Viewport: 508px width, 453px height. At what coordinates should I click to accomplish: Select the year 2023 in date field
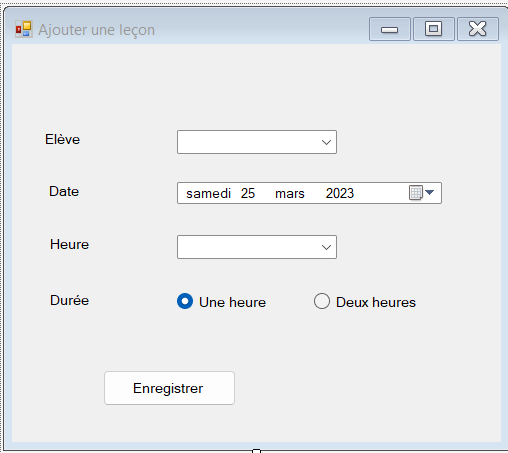pyautogui.click(x=340, y=193)
